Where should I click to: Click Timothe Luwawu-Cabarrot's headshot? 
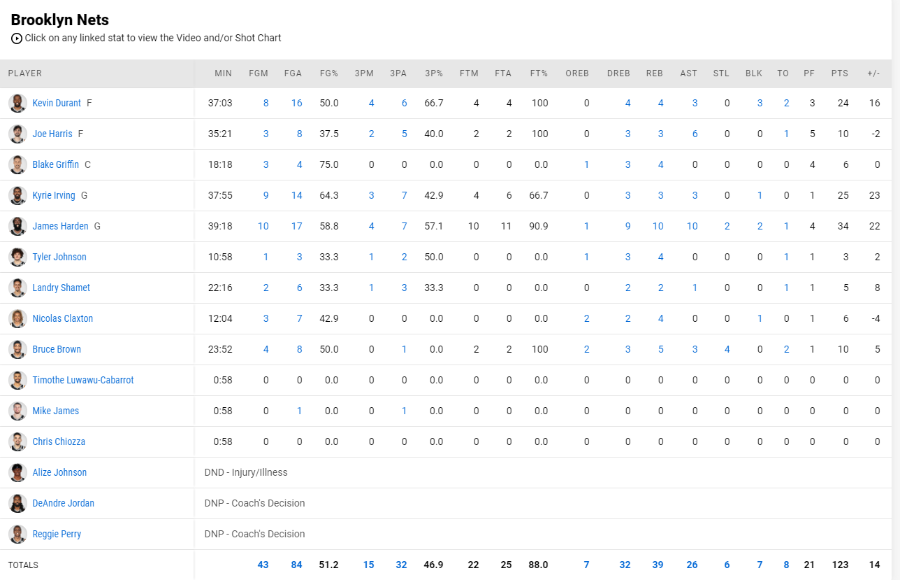coord(18,380)
